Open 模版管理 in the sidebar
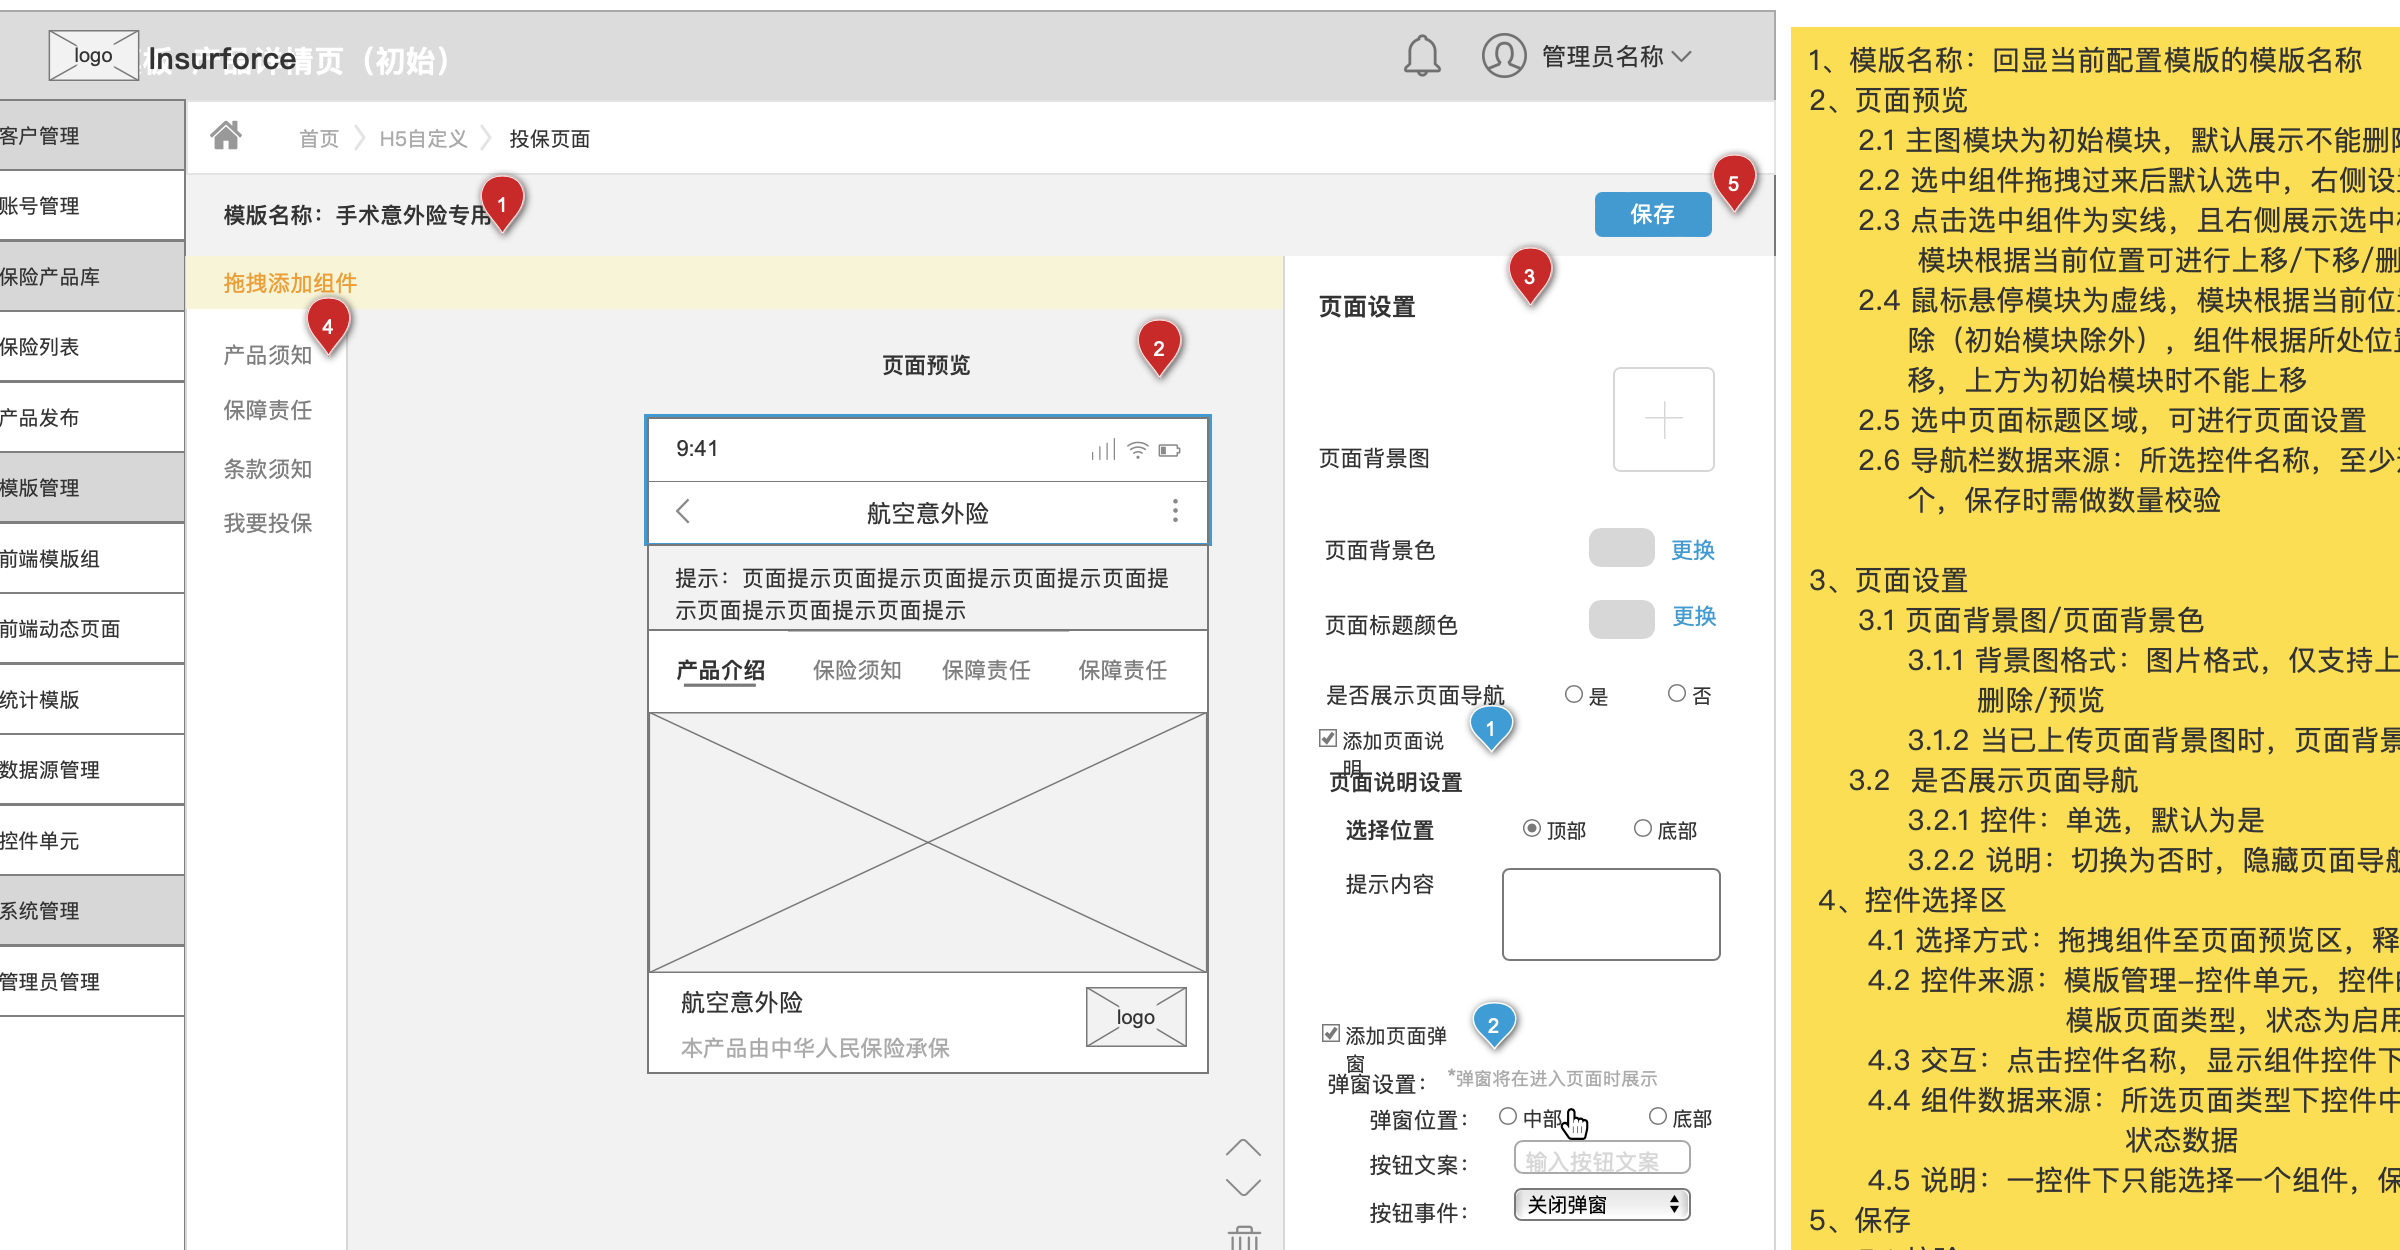Image resolution: width=2400 pixels, height=1250 pixels. (92, 487)
